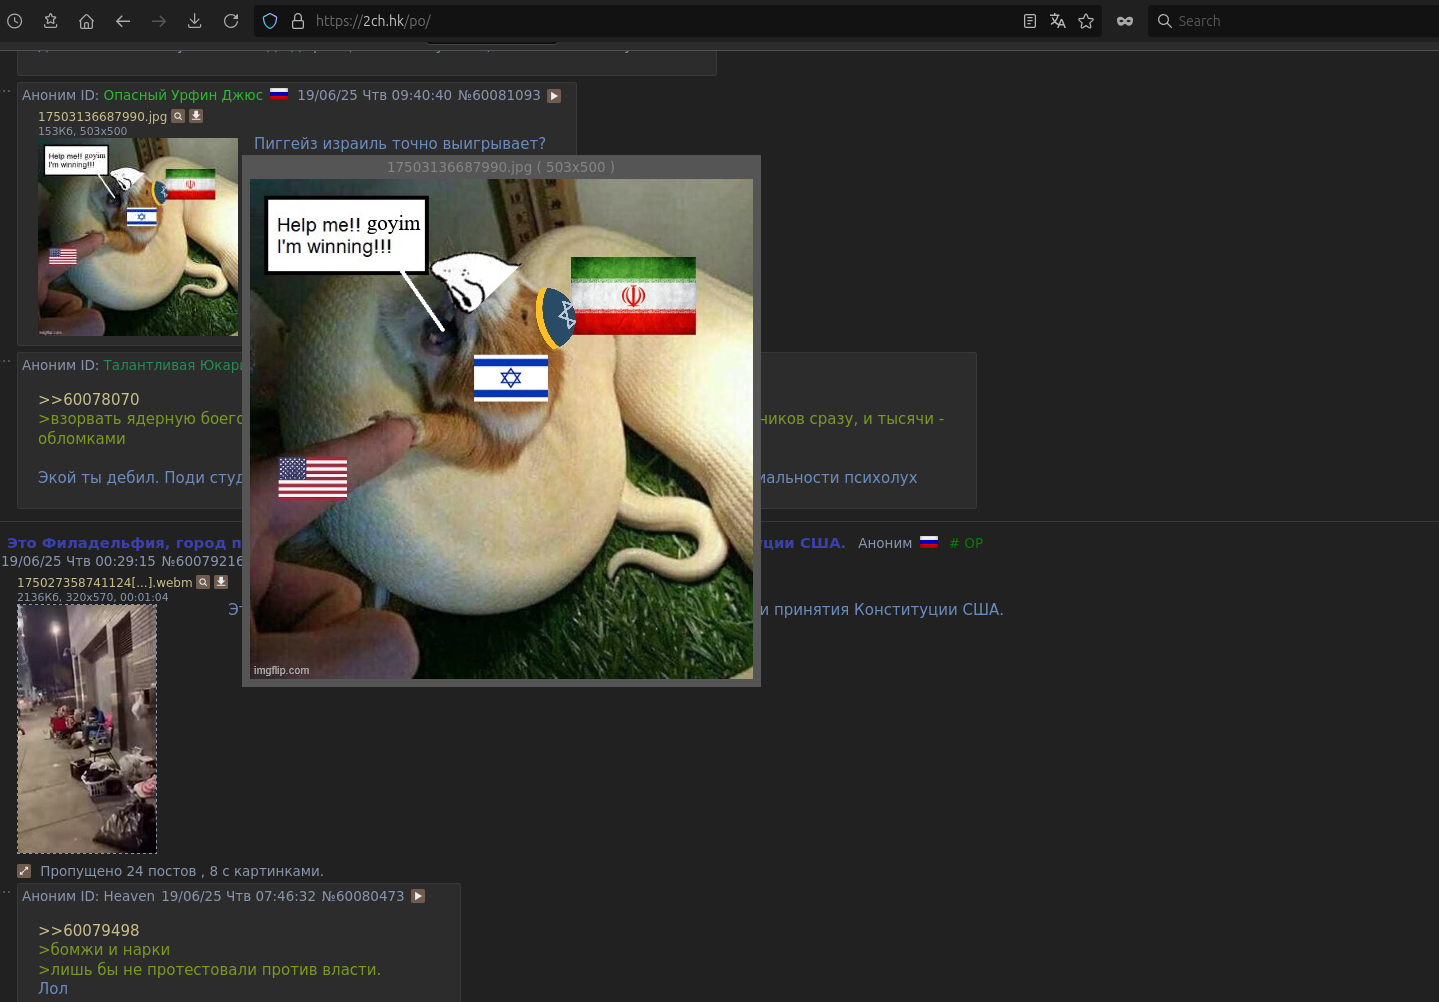Open the downloads panel
Image resolution: width=1439 pixels, height=1002 pixels.
coord(195,21)
